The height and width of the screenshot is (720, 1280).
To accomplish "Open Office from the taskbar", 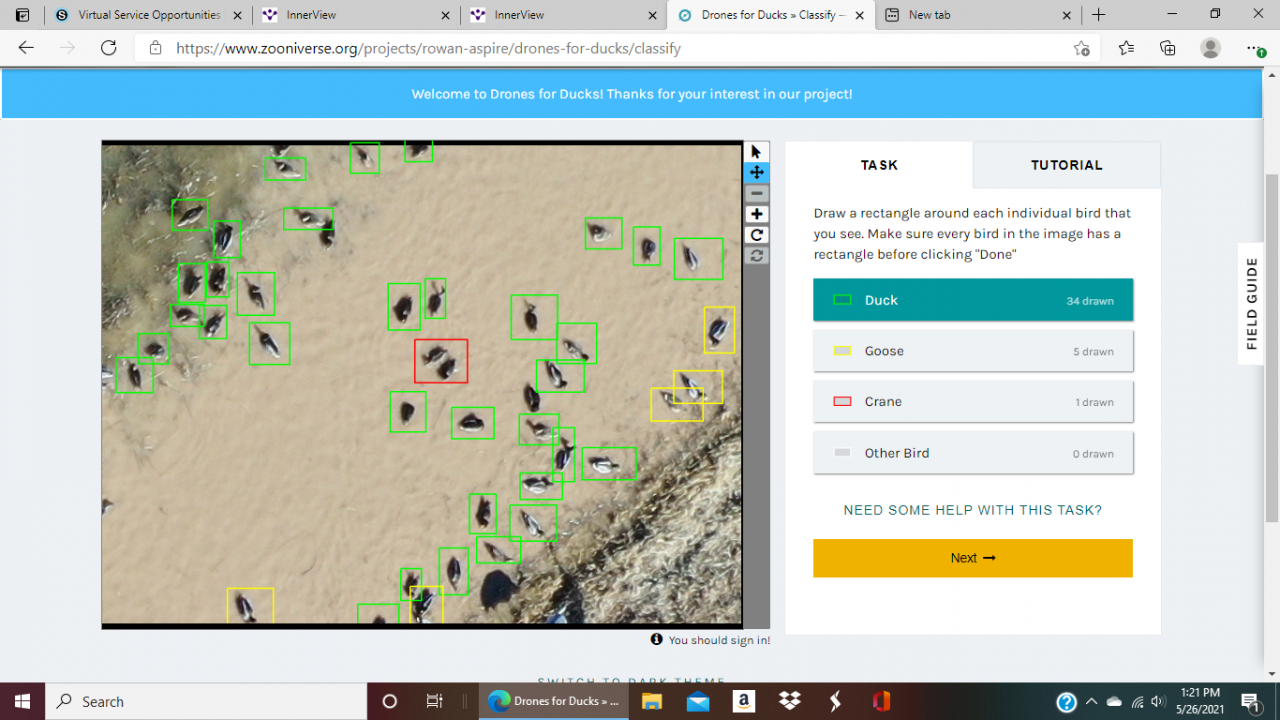I will [x=881, y=701].
